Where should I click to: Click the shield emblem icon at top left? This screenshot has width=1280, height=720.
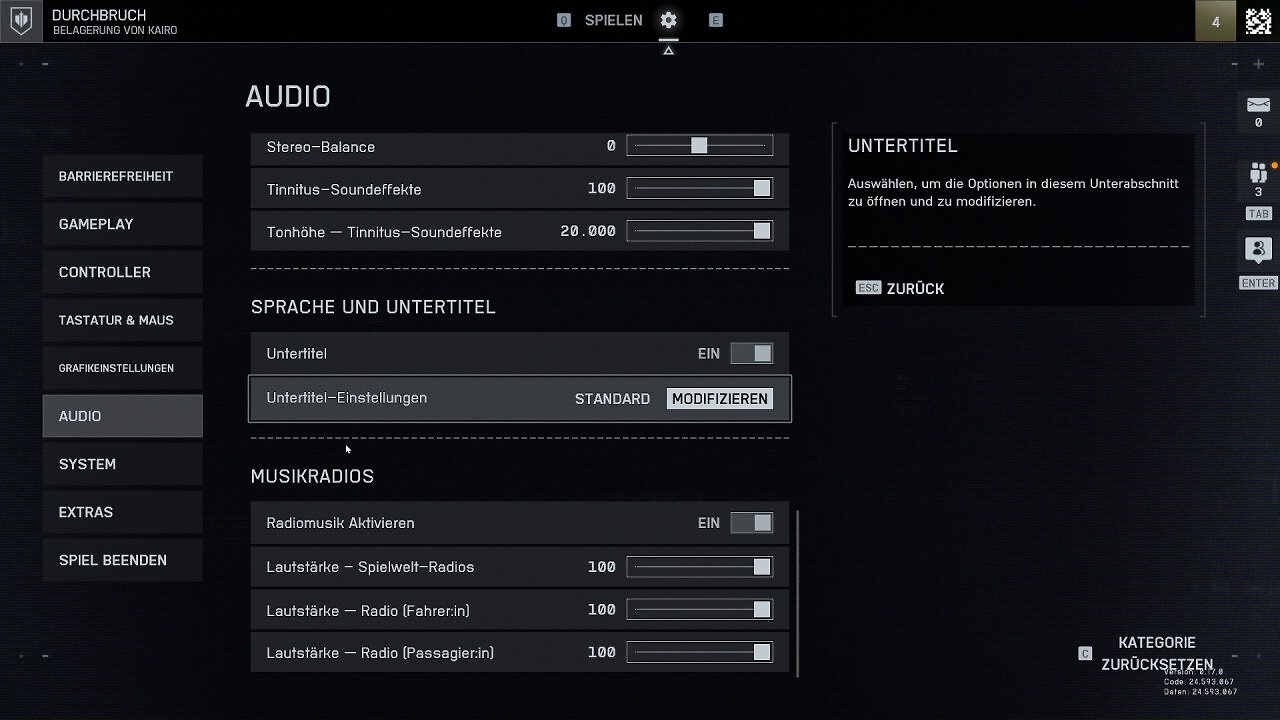(21, 21)
